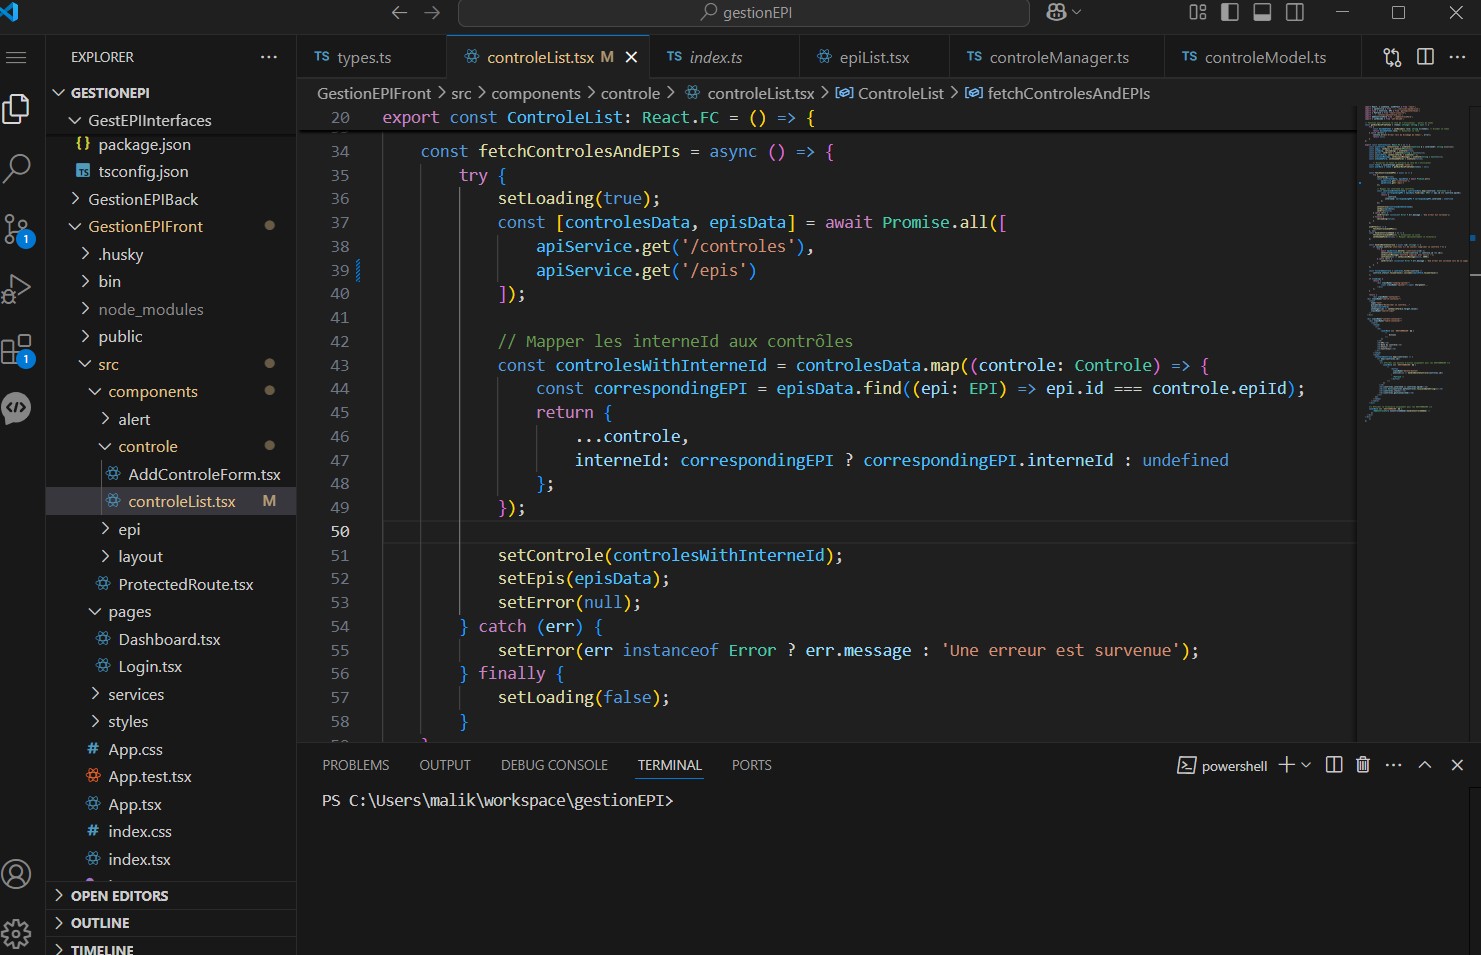Open the Copilot chat icon in title bar
The width and height of the screenshot is (1481, 955).
tap(1056, 12)
